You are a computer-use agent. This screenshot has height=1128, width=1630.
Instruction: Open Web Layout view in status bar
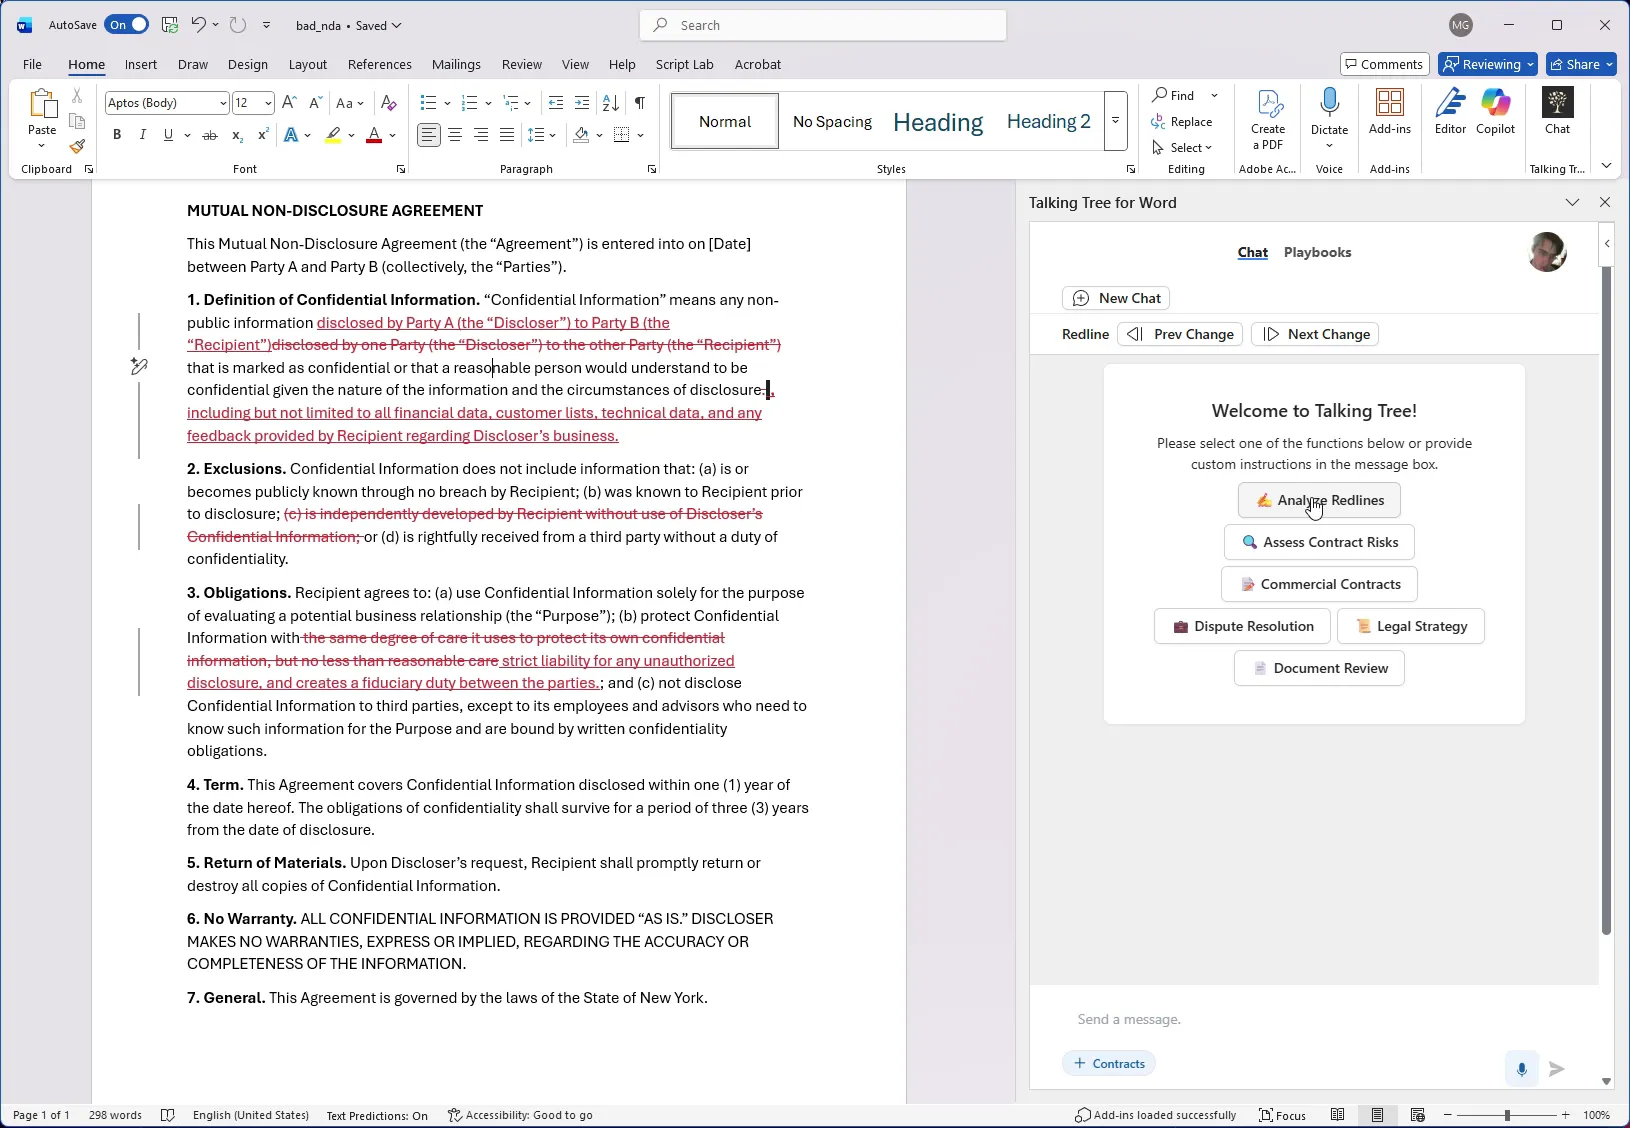coord(1418,1115)
